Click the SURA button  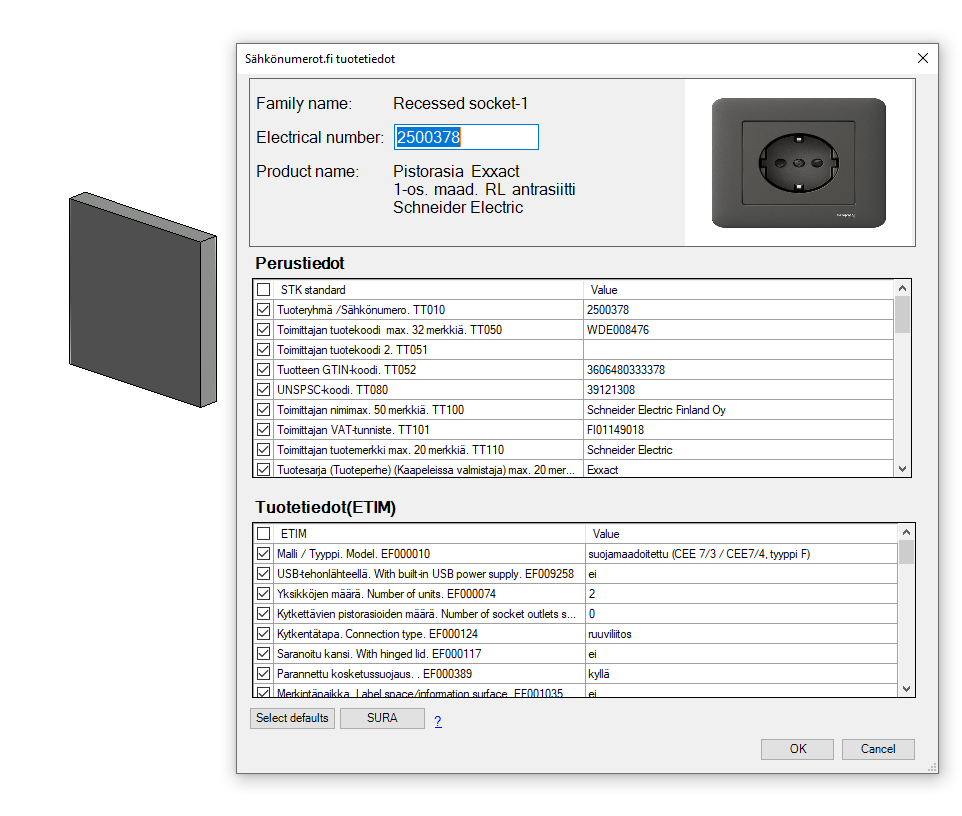coord(382,718)
